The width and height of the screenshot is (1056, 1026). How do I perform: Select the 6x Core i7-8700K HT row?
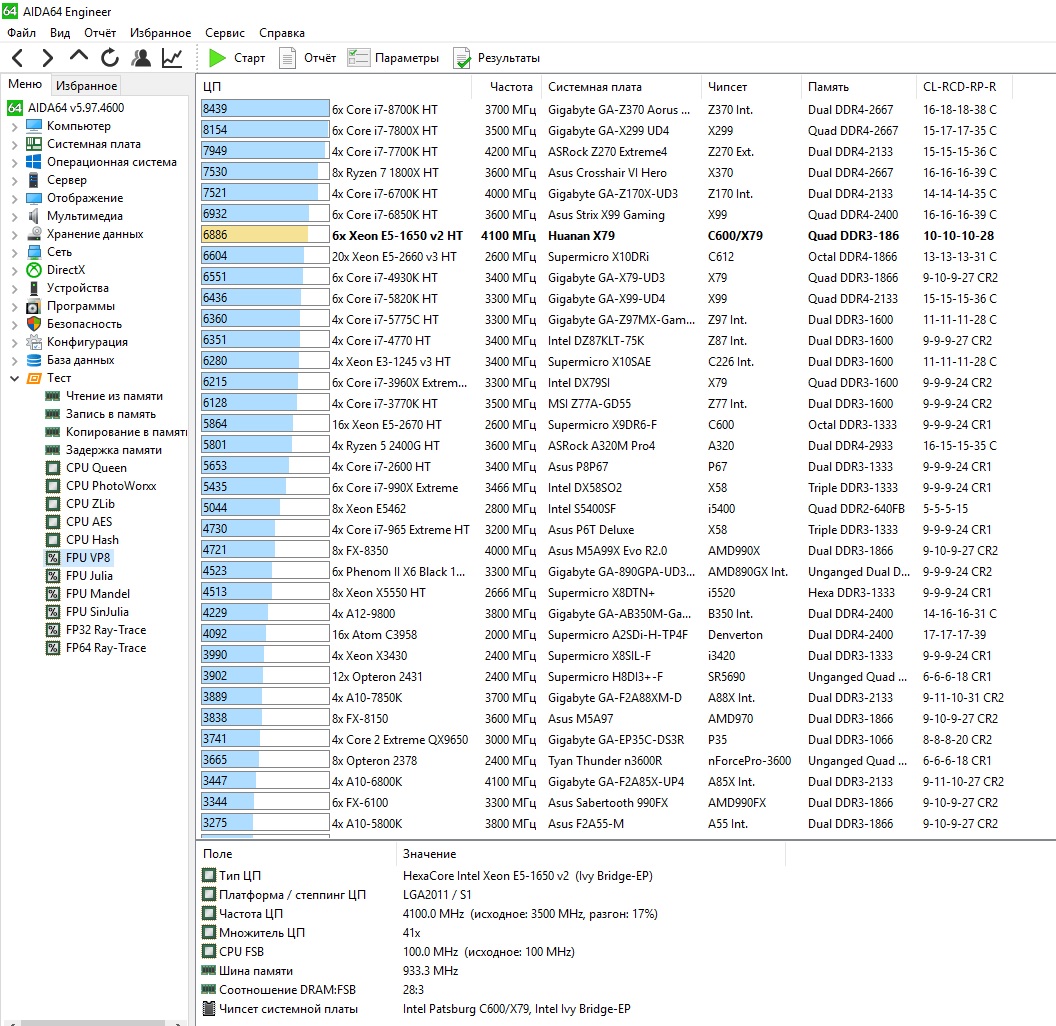click(x=602, y=109)
